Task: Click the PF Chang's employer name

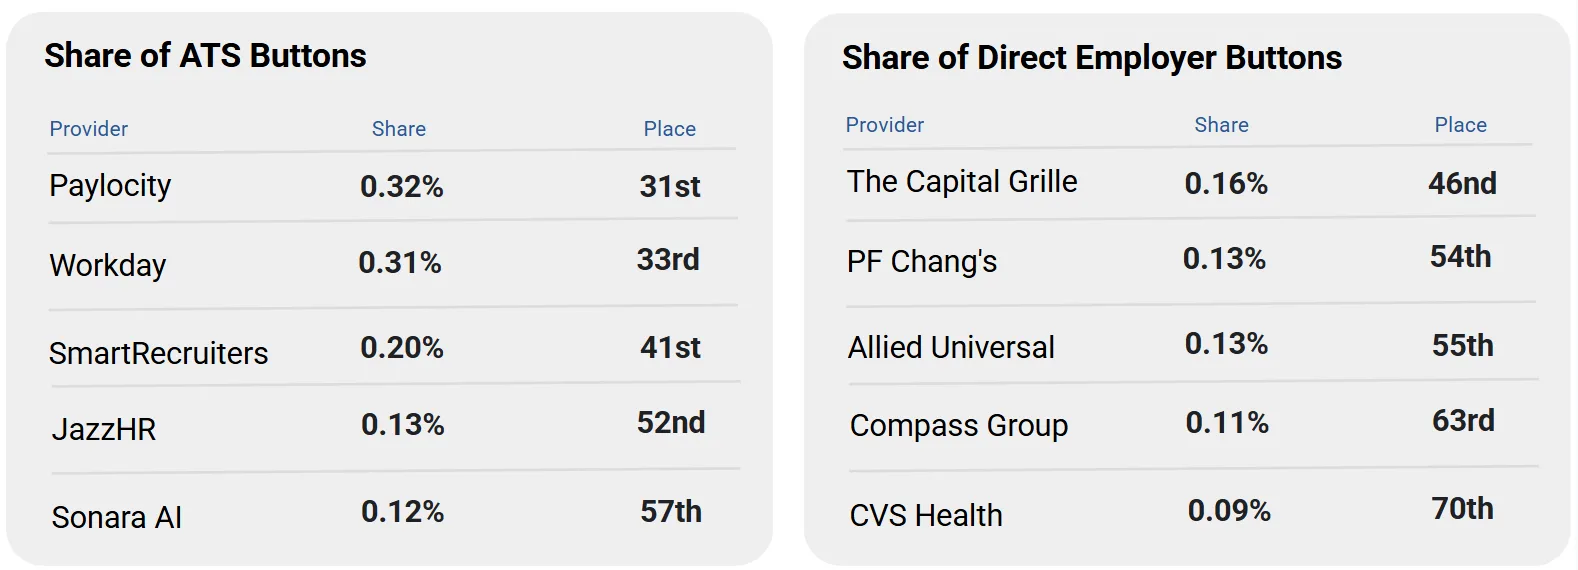Action: 921,262
